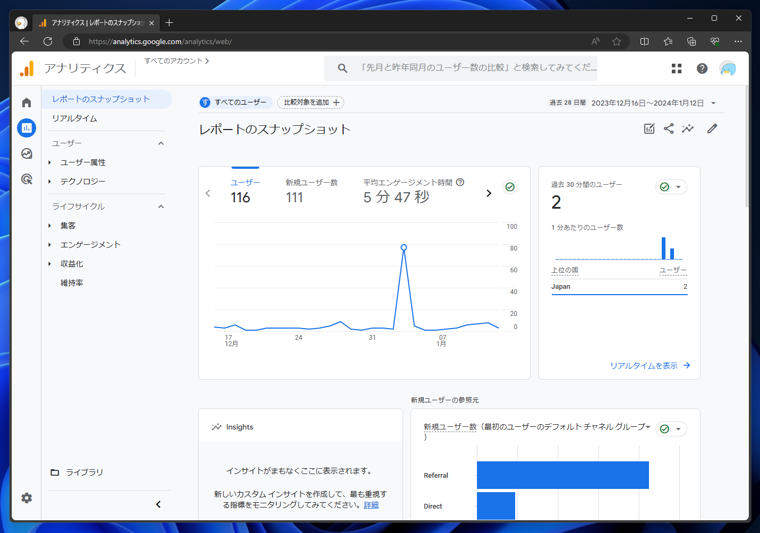Click the read aloud icon in address bar
The width and height of the screenshot is (760, 533).
pos(596,42)
